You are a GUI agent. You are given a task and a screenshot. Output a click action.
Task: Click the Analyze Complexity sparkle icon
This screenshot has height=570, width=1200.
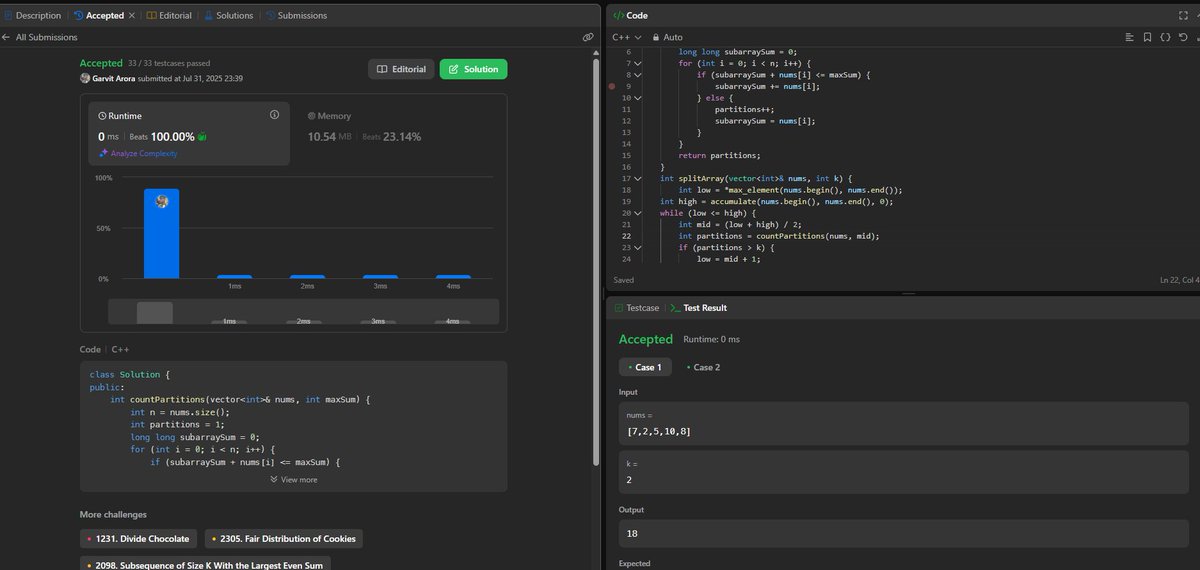(x=103, y=153)
